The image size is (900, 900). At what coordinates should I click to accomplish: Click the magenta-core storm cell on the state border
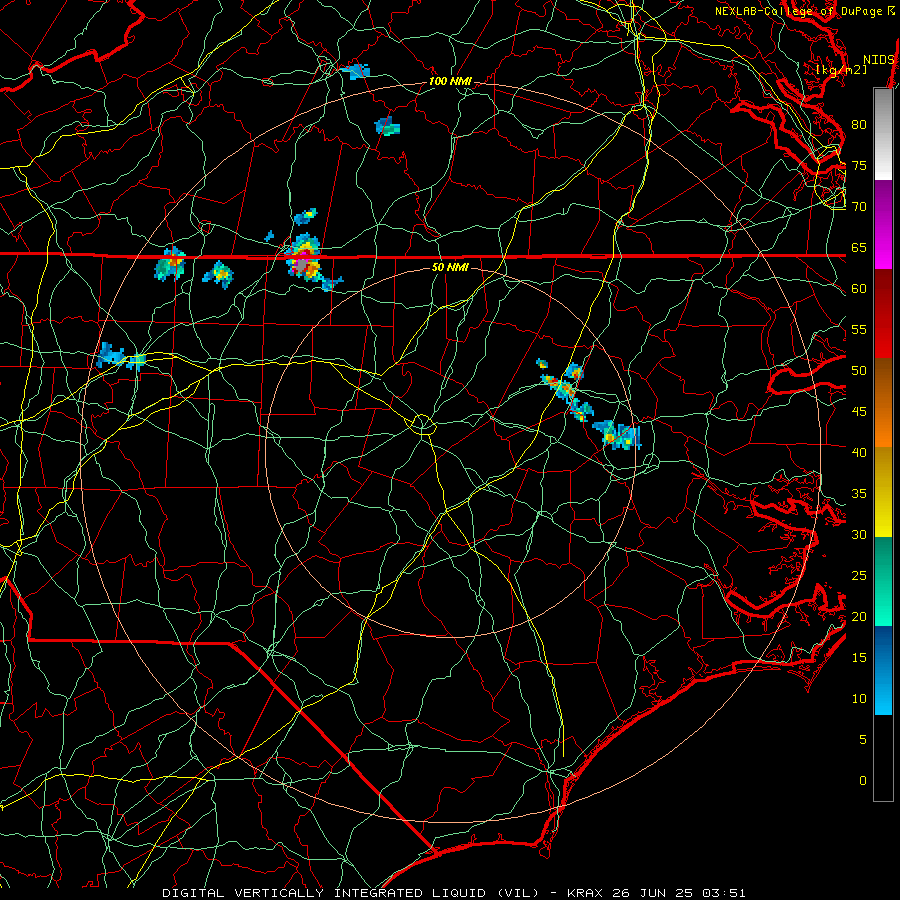tap(304, 258)
